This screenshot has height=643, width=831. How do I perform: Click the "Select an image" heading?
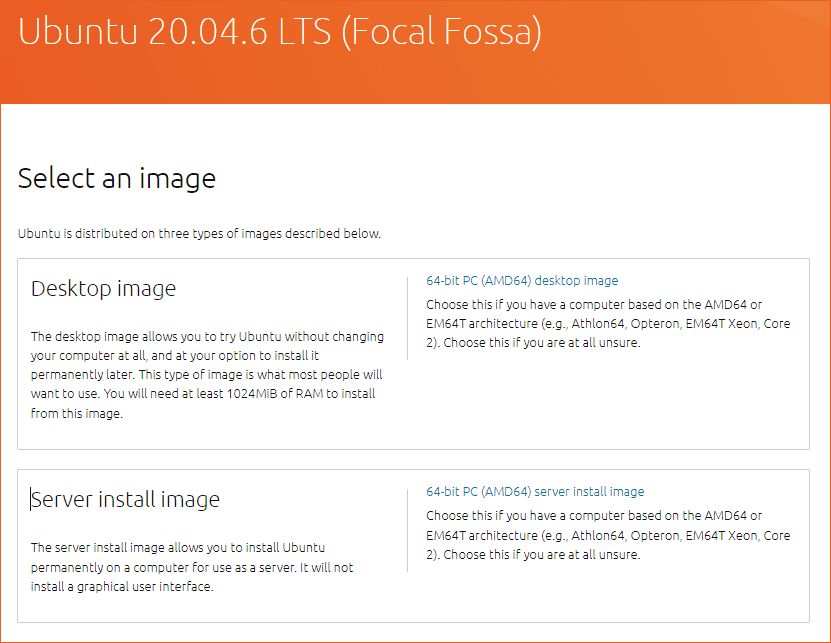coord(117,179)
